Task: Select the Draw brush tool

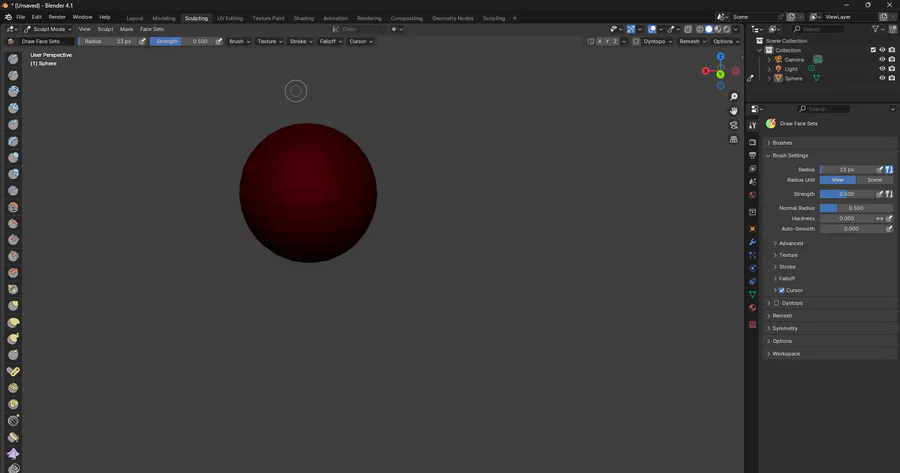Action: [13, 59]
